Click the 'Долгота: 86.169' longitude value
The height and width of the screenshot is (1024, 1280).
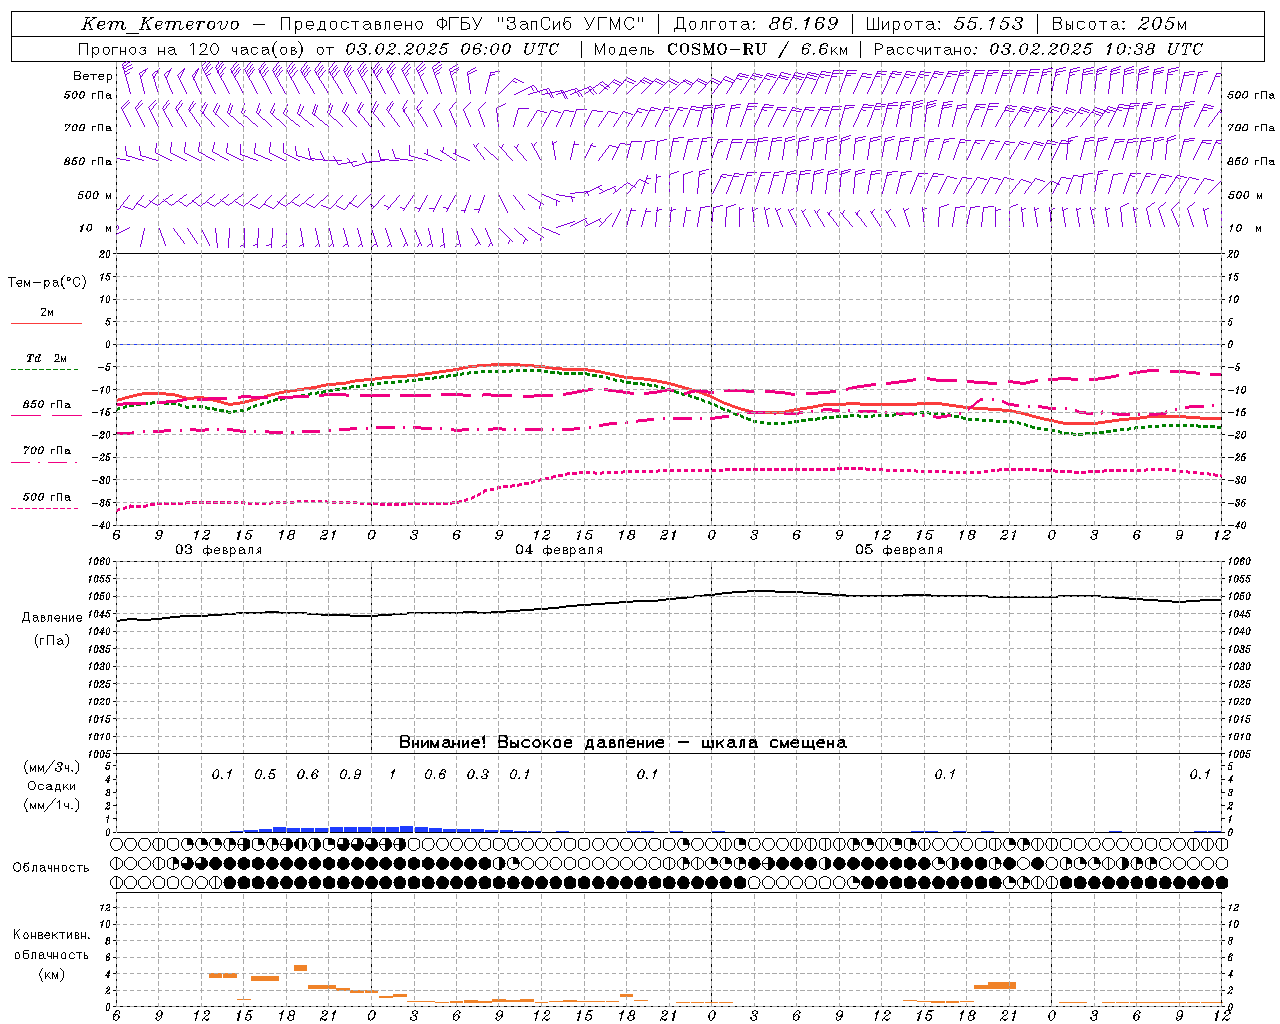756,24
